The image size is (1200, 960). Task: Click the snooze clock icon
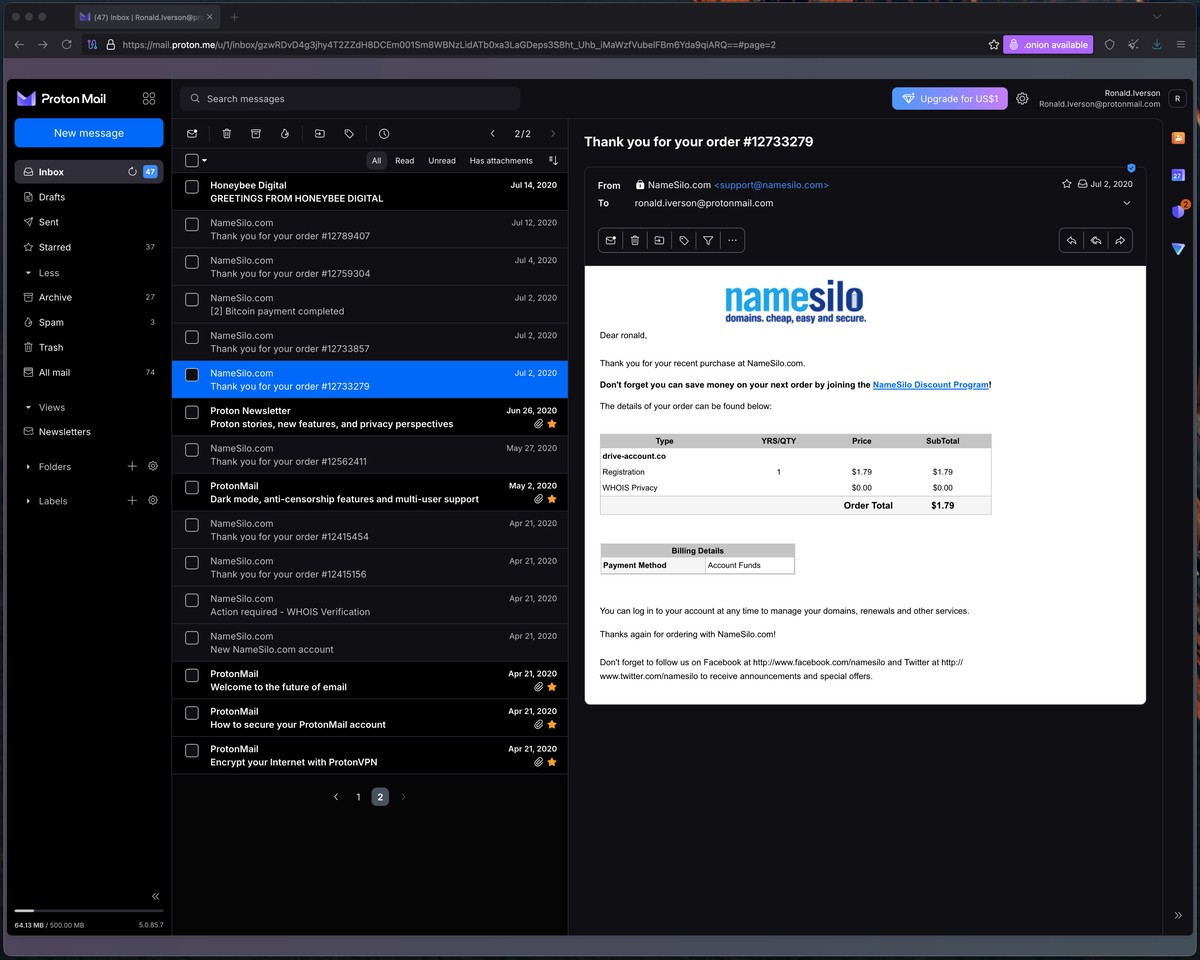[384, 134]
